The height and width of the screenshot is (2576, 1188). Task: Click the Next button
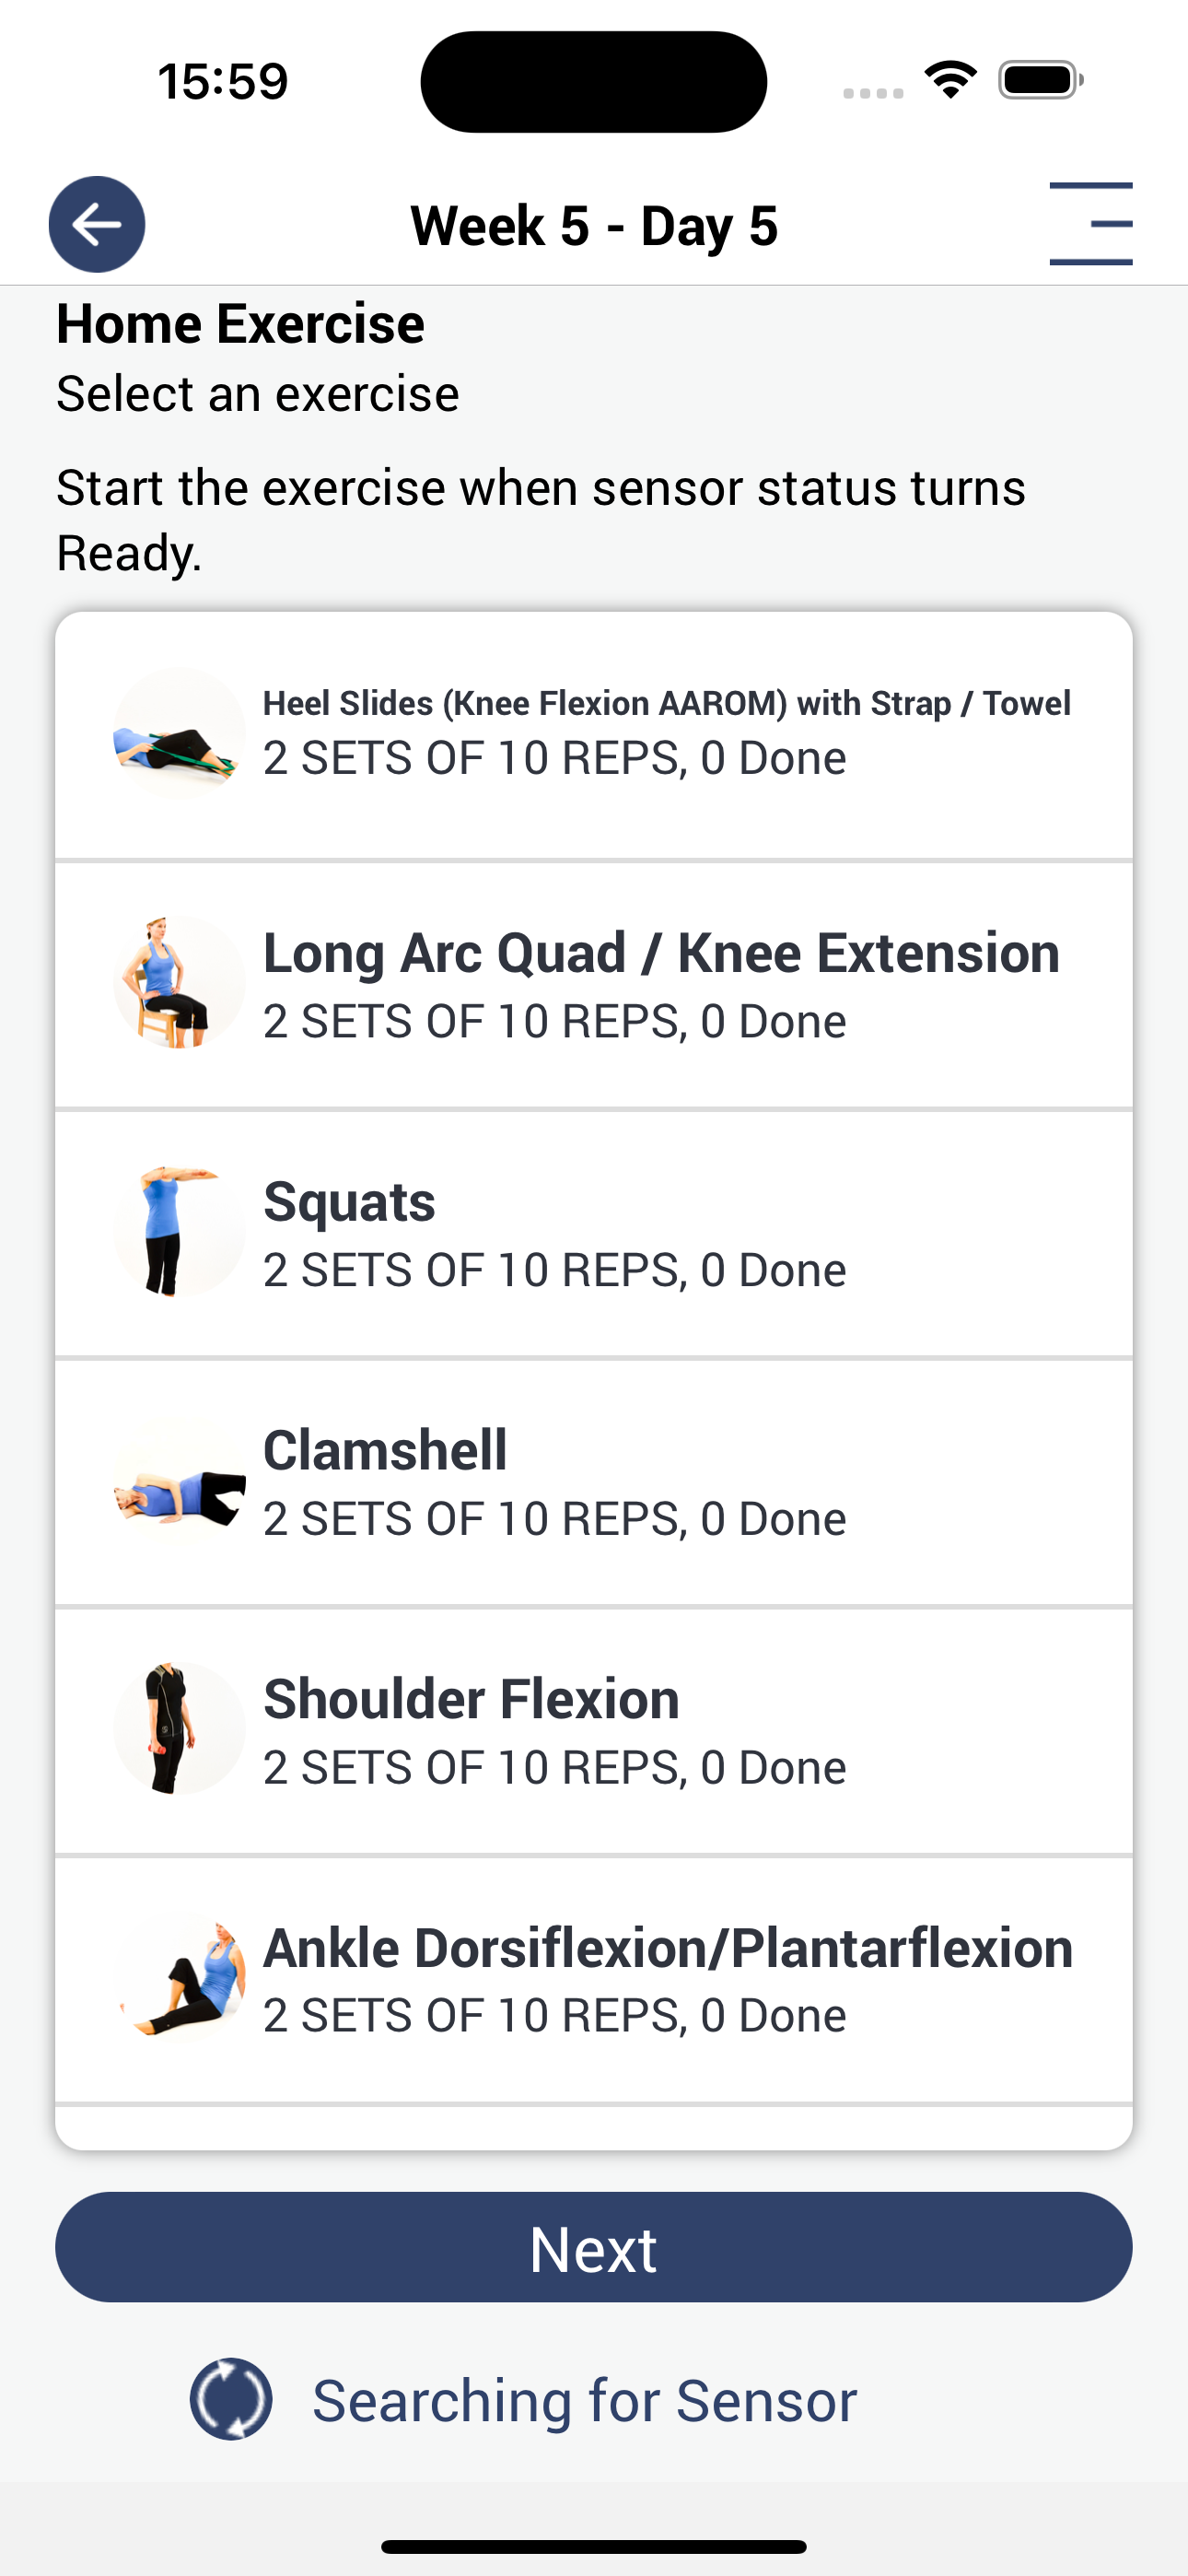tap(594, 2247)
